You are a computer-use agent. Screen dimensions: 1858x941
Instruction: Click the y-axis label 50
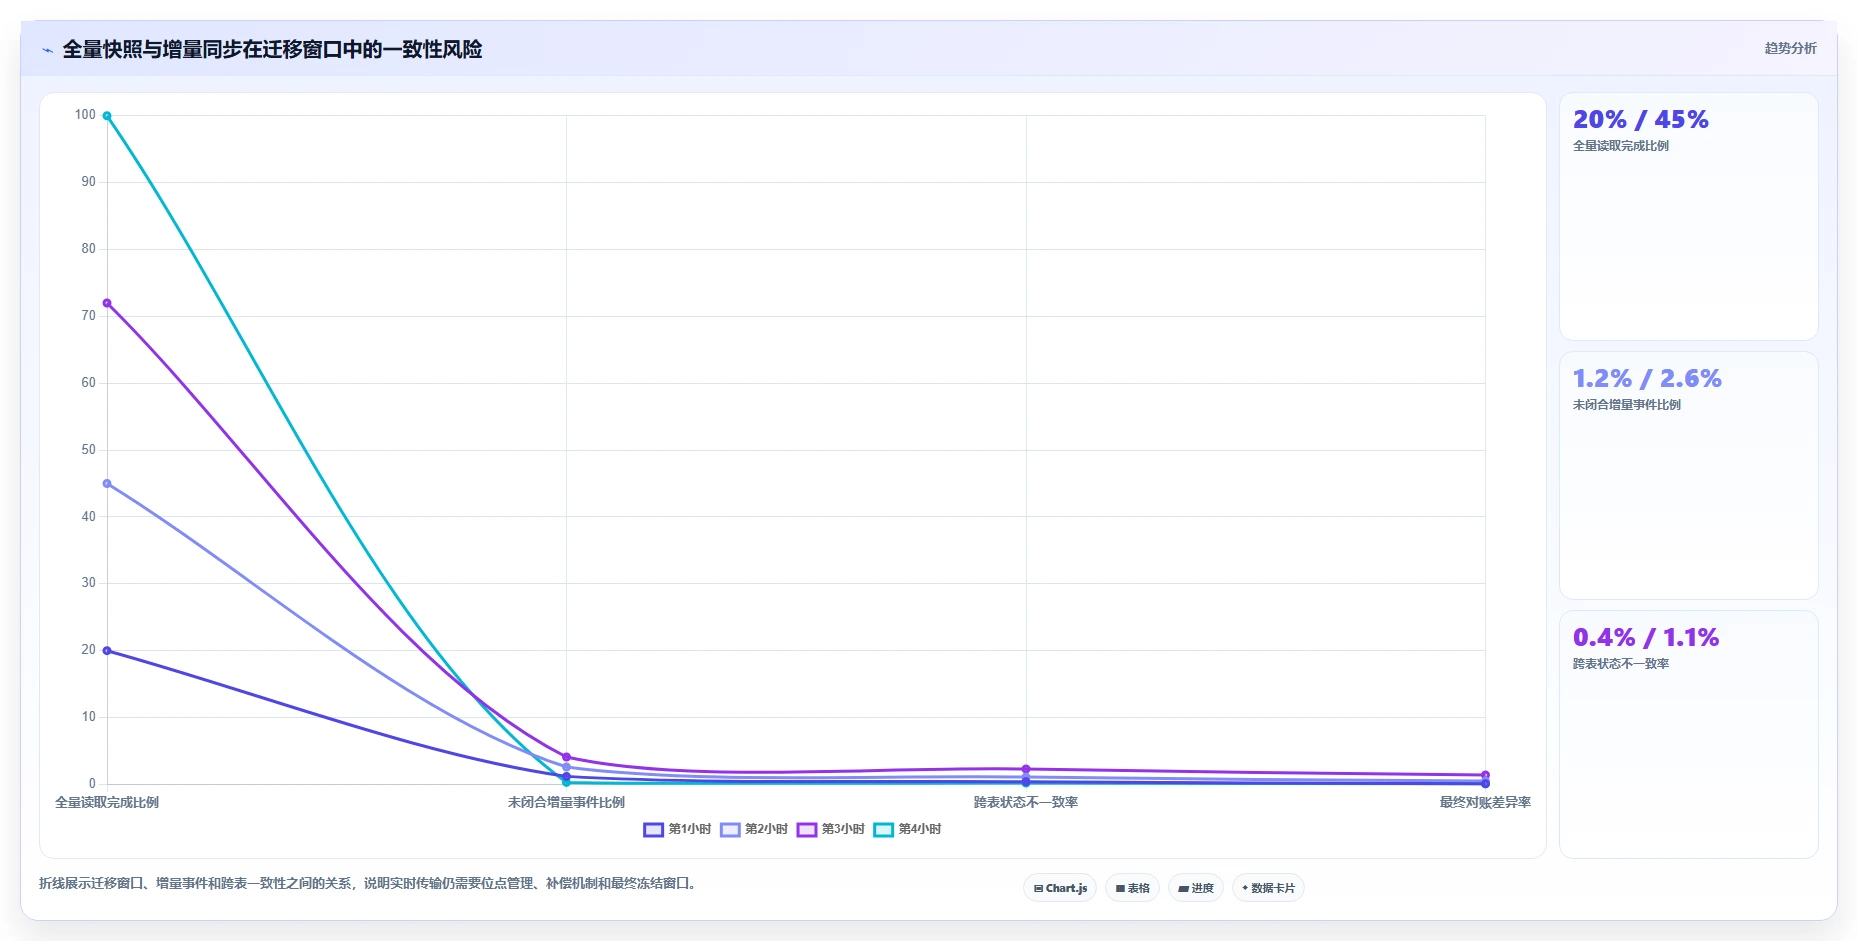tap(89, 450)
